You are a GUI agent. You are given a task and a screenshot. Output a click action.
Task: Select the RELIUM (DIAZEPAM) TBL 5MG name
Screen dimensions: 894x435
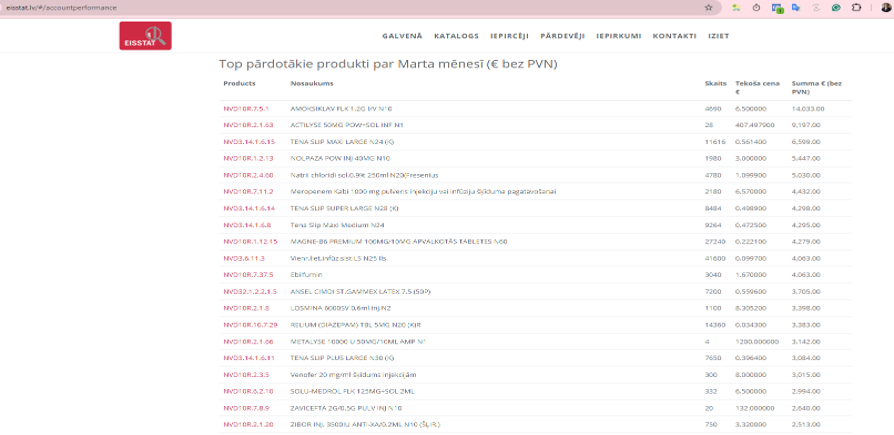coord(355,325)
